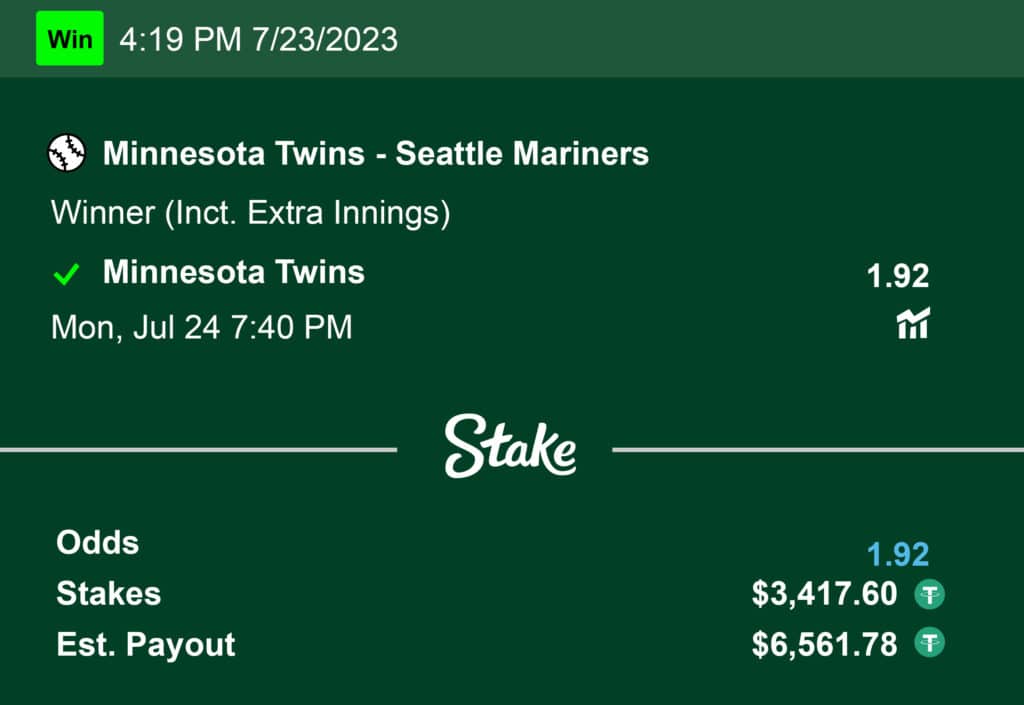
Task: Click the baseball sport icon
Action: coord(67,154)
